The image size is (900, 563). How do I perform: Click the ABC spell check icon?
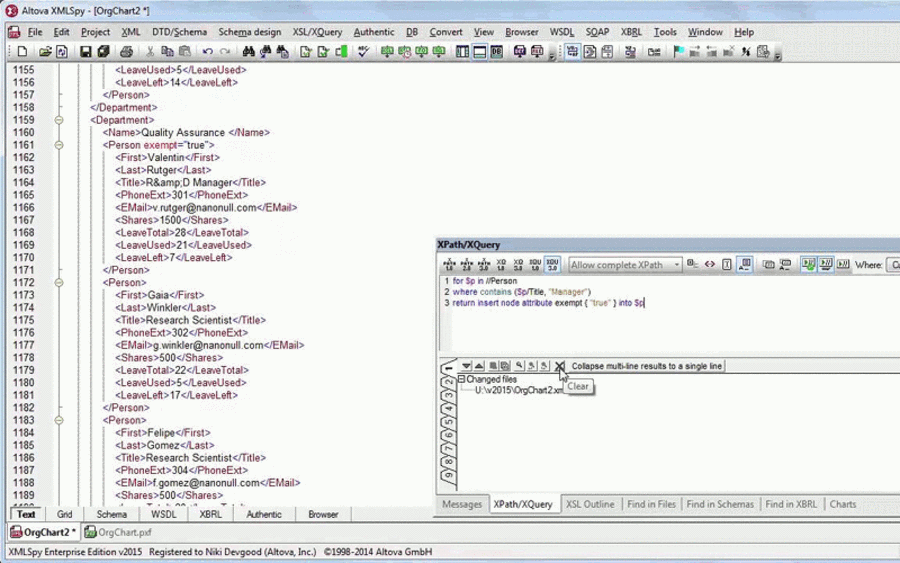(x=363, y=52)
